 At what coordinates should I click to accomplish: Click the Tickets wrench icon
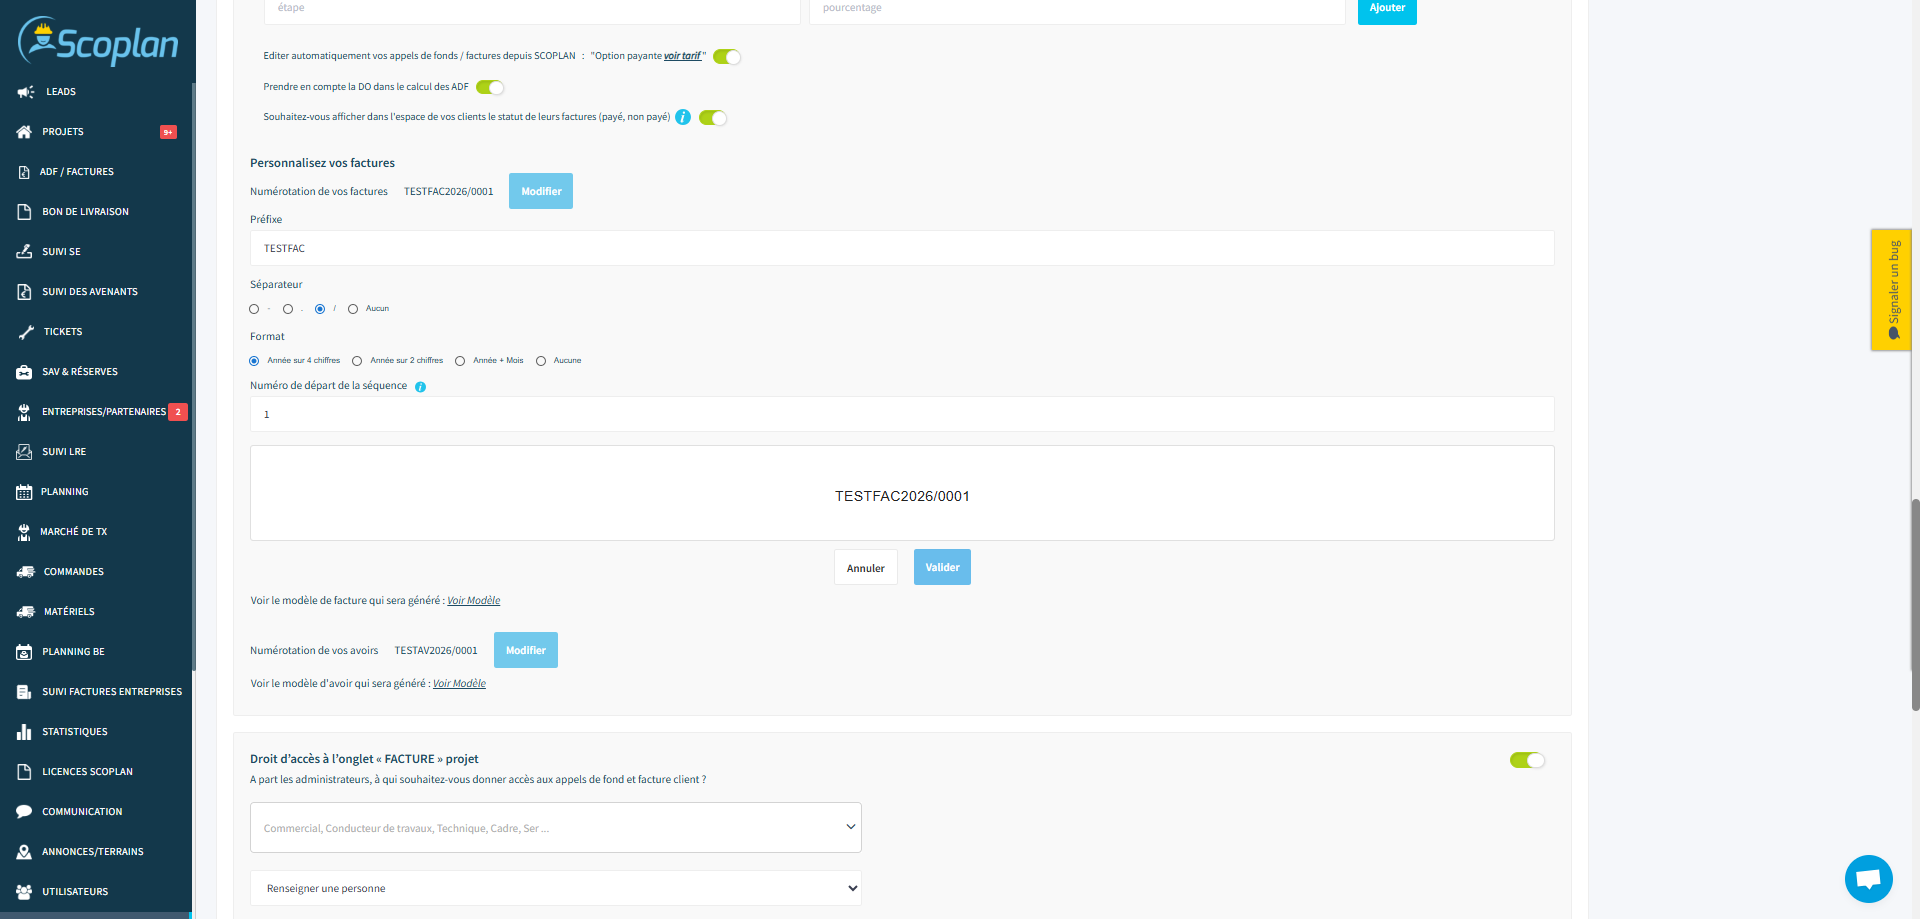click(x=26, y=332)
